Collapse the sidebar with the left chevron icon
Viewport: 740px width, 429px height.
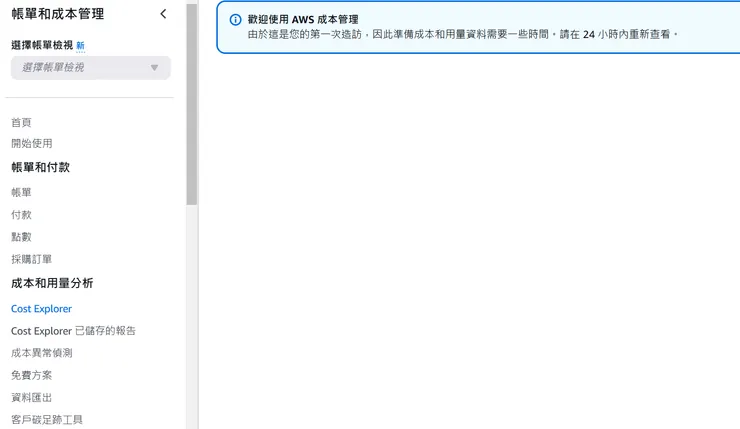[x=163, y=14]
